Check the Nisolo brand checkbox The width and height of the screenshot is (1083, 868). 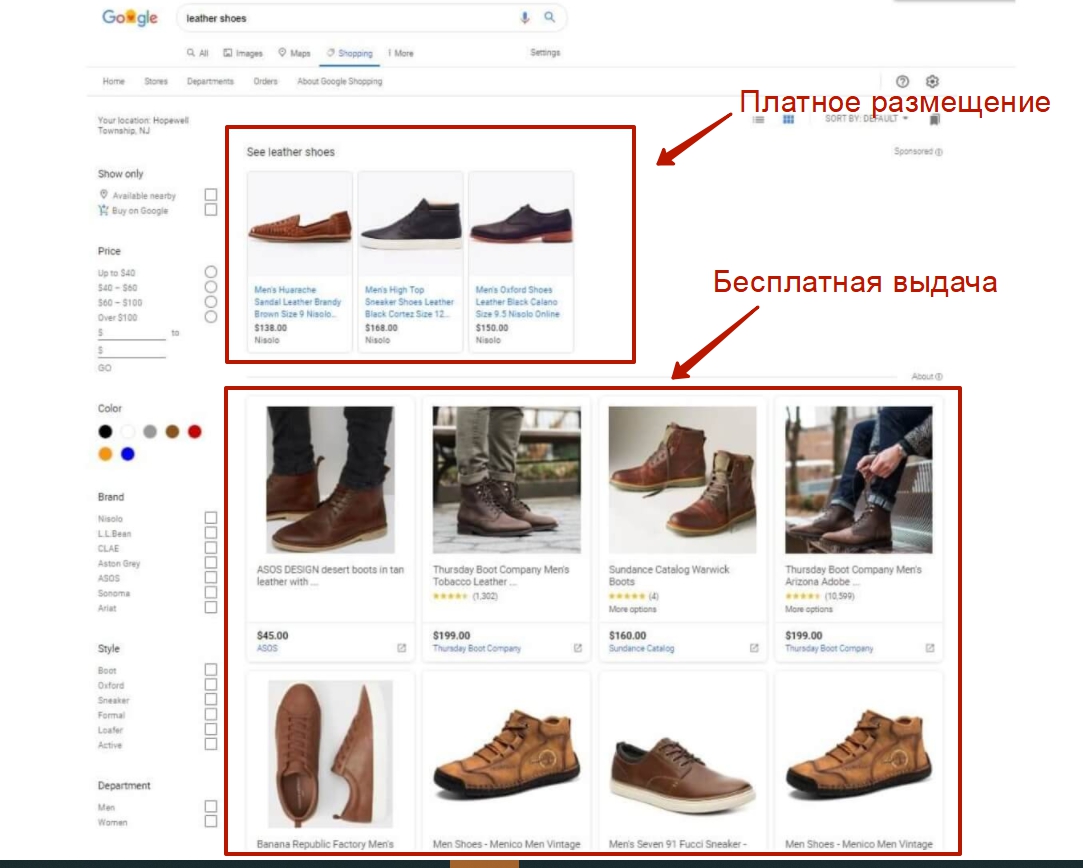[x=211, y=518]
